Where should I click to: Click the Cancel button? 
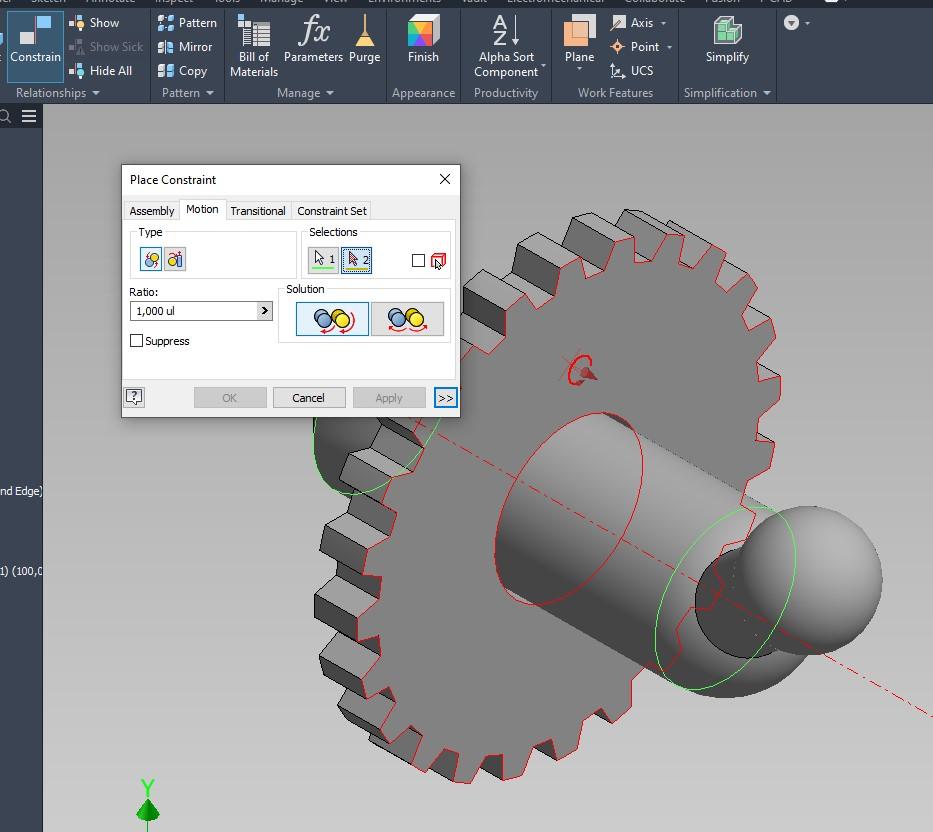[x=309, y=398]
